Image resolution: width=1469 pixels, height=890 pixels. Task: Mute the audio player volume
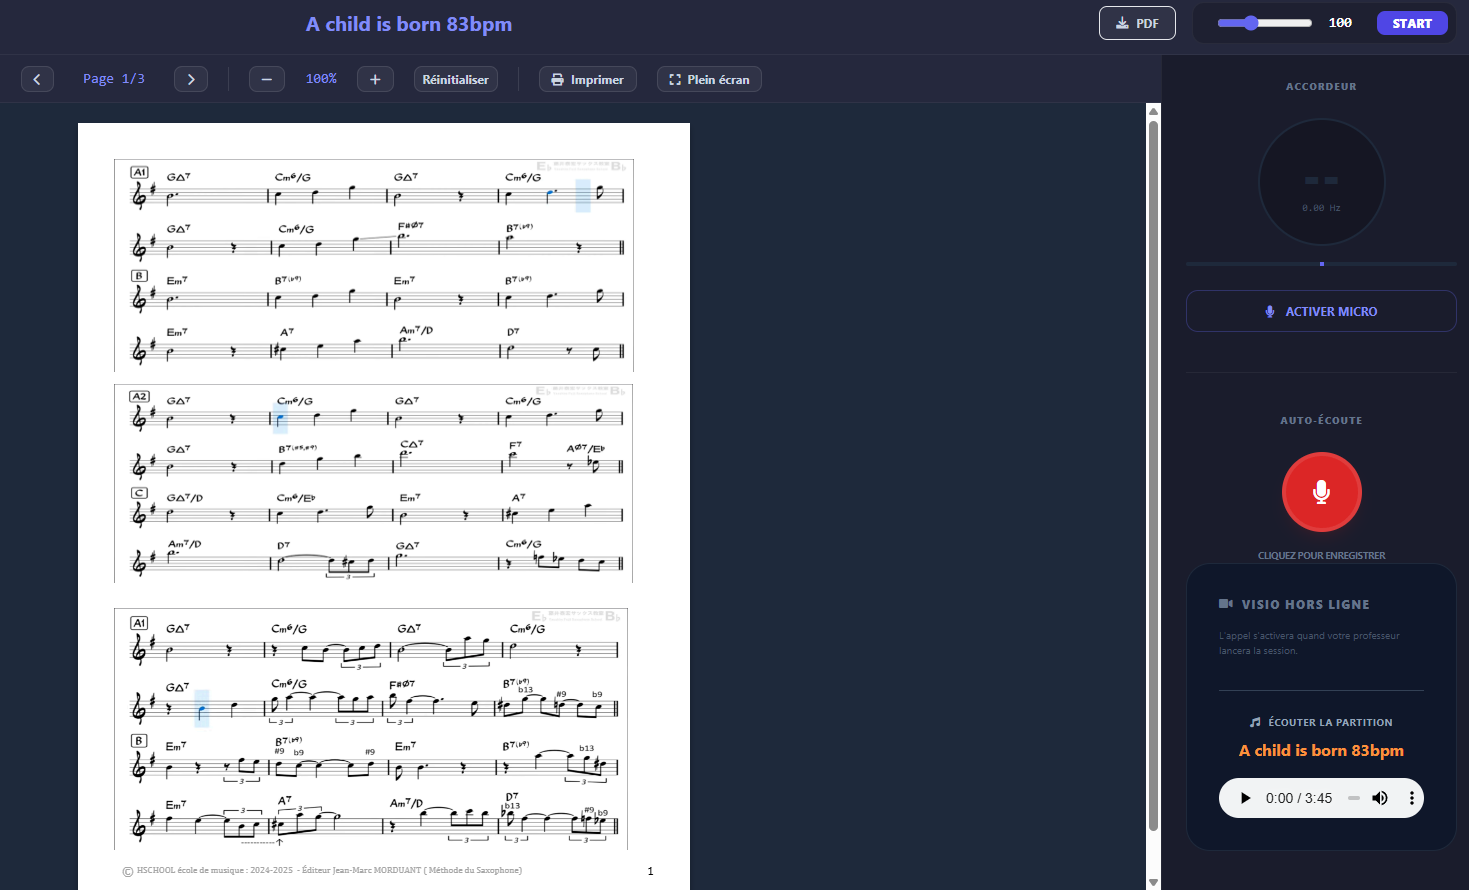1380,798
